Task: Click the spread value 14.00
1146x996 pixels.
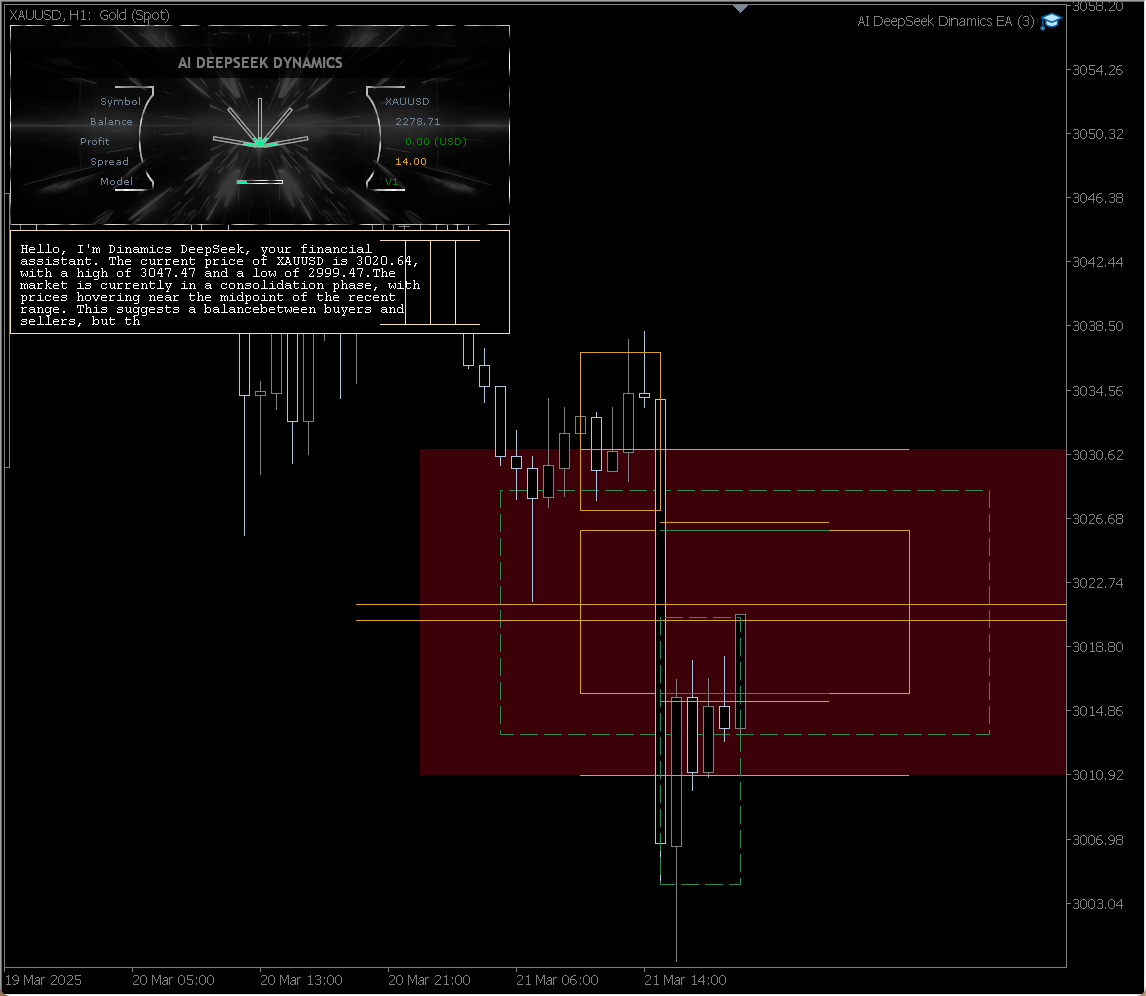Action: 411,161
